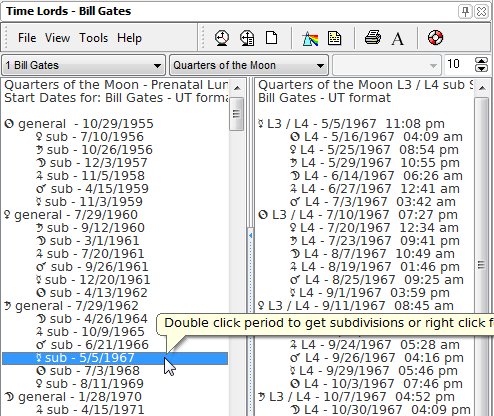Click right pane scroll-up arrow

coord(482,88)
